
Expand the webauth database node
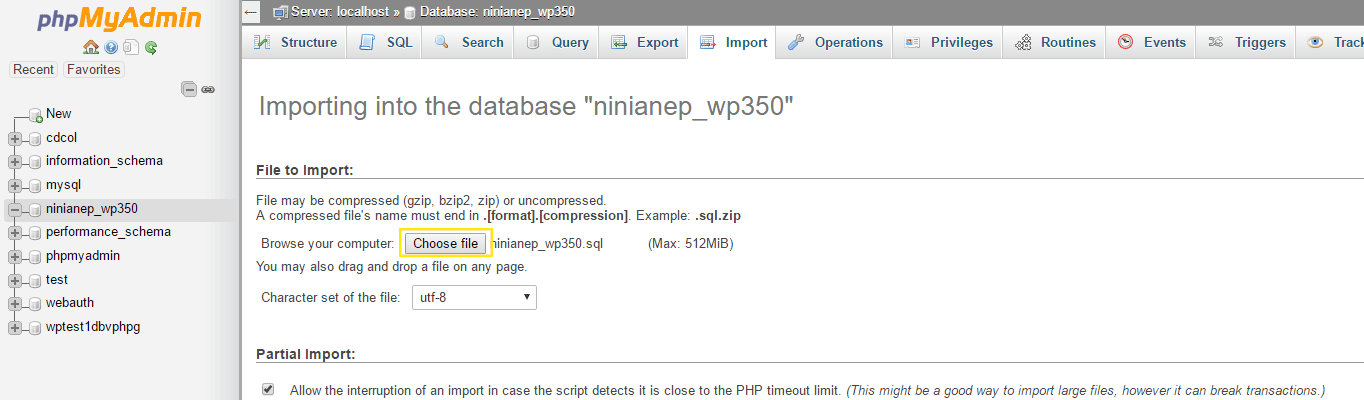(x=15, y=303)
